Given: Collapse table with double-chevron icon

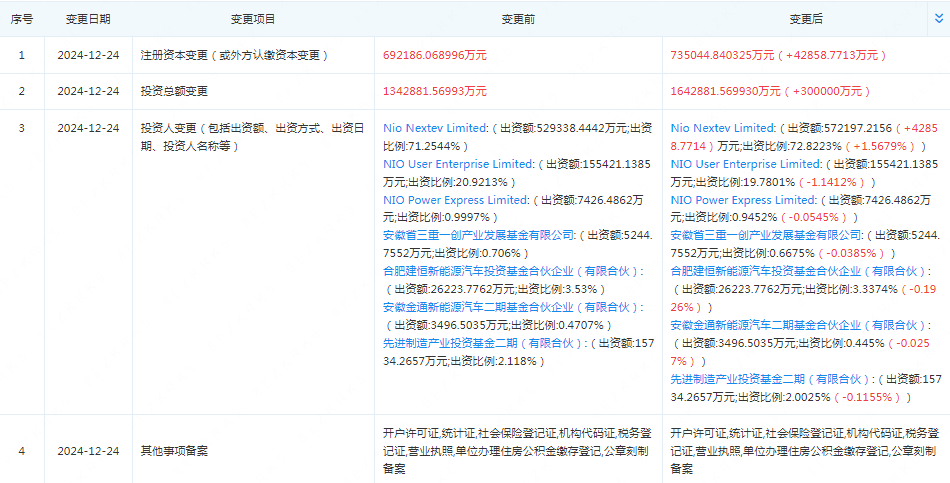Looking at the screenshot, I should click(x=940, y=19).
